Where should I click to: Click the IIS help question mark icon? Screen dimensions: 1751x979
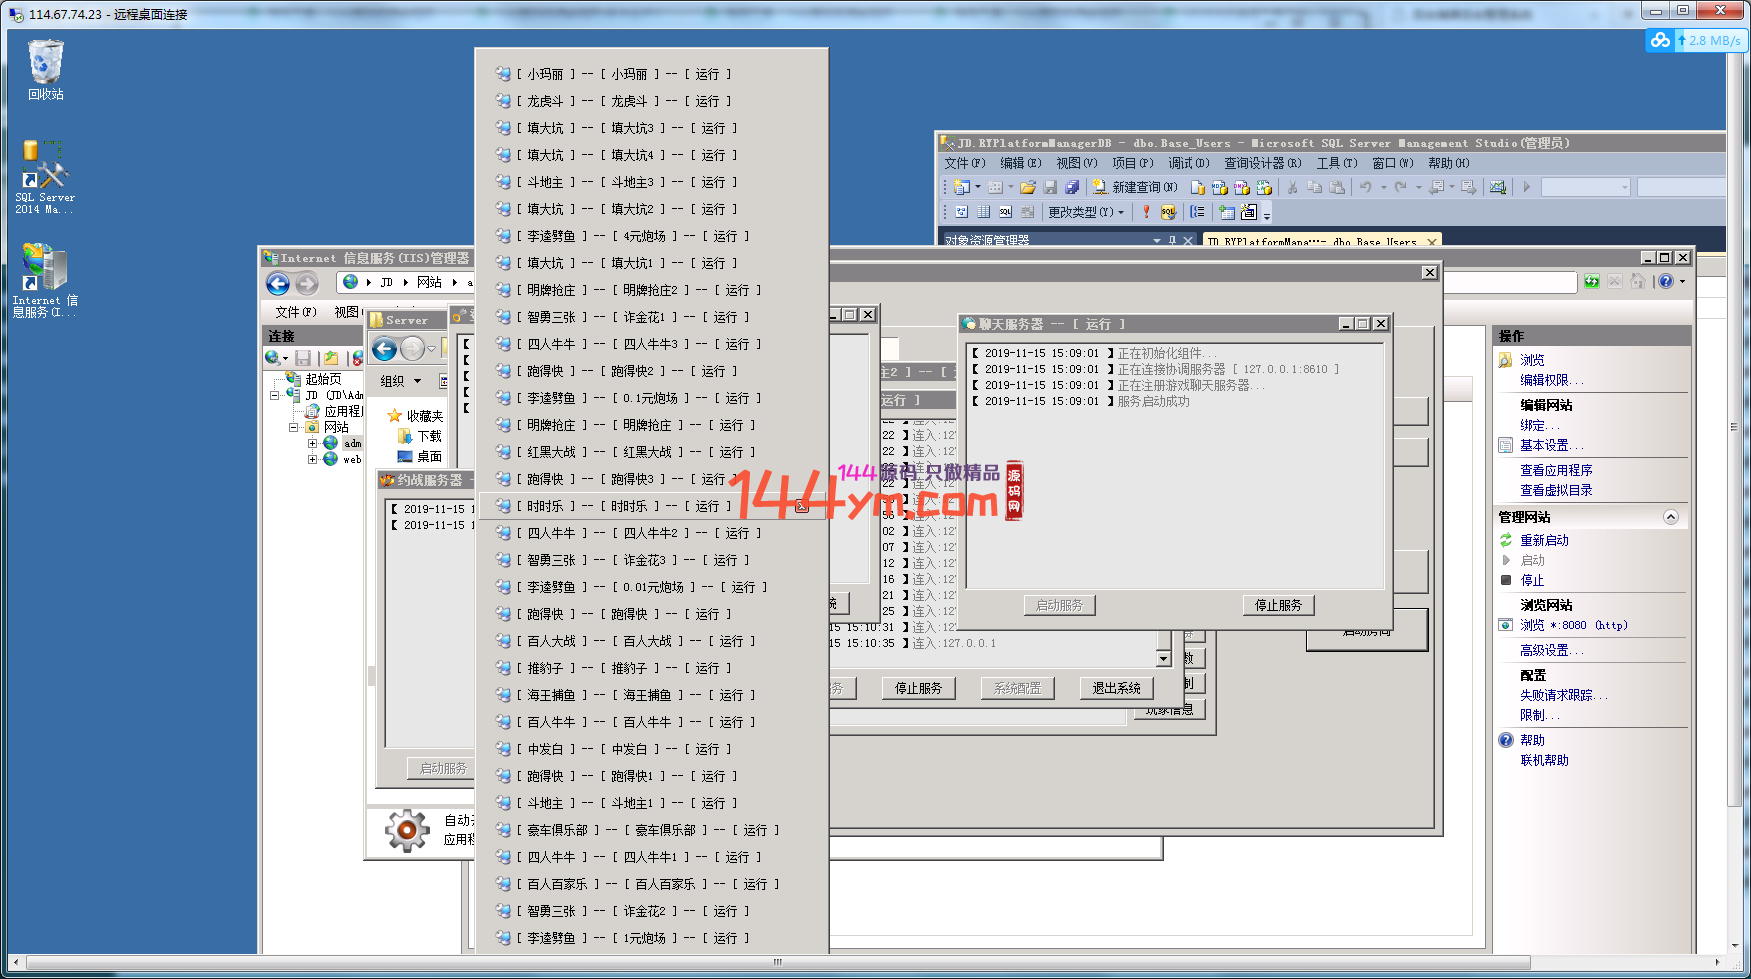pos(1665,282)
